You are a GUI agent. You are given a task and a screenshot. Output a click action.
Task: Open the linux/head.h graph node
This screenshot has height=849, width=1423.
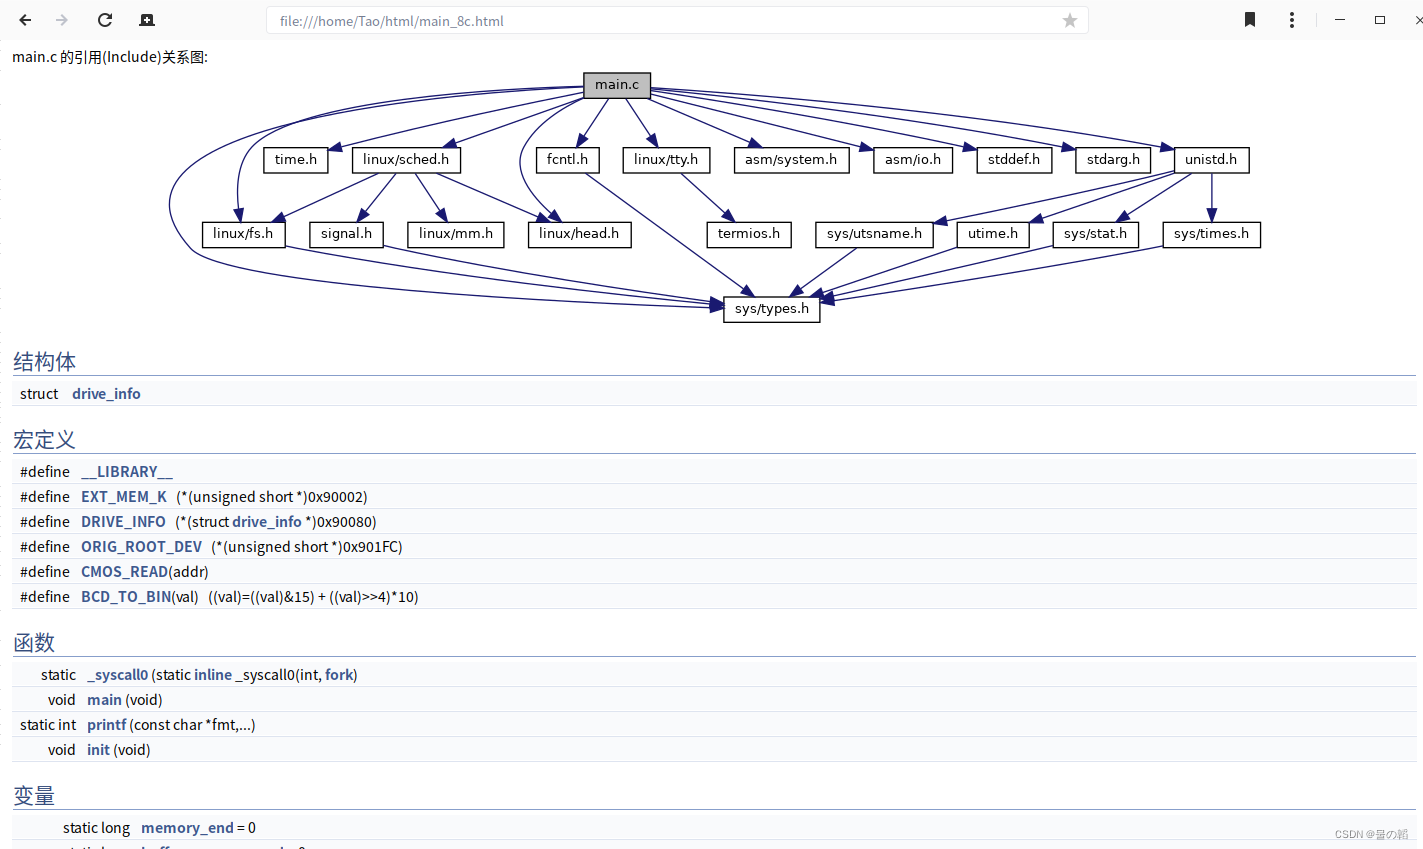[x=579, y=234]
